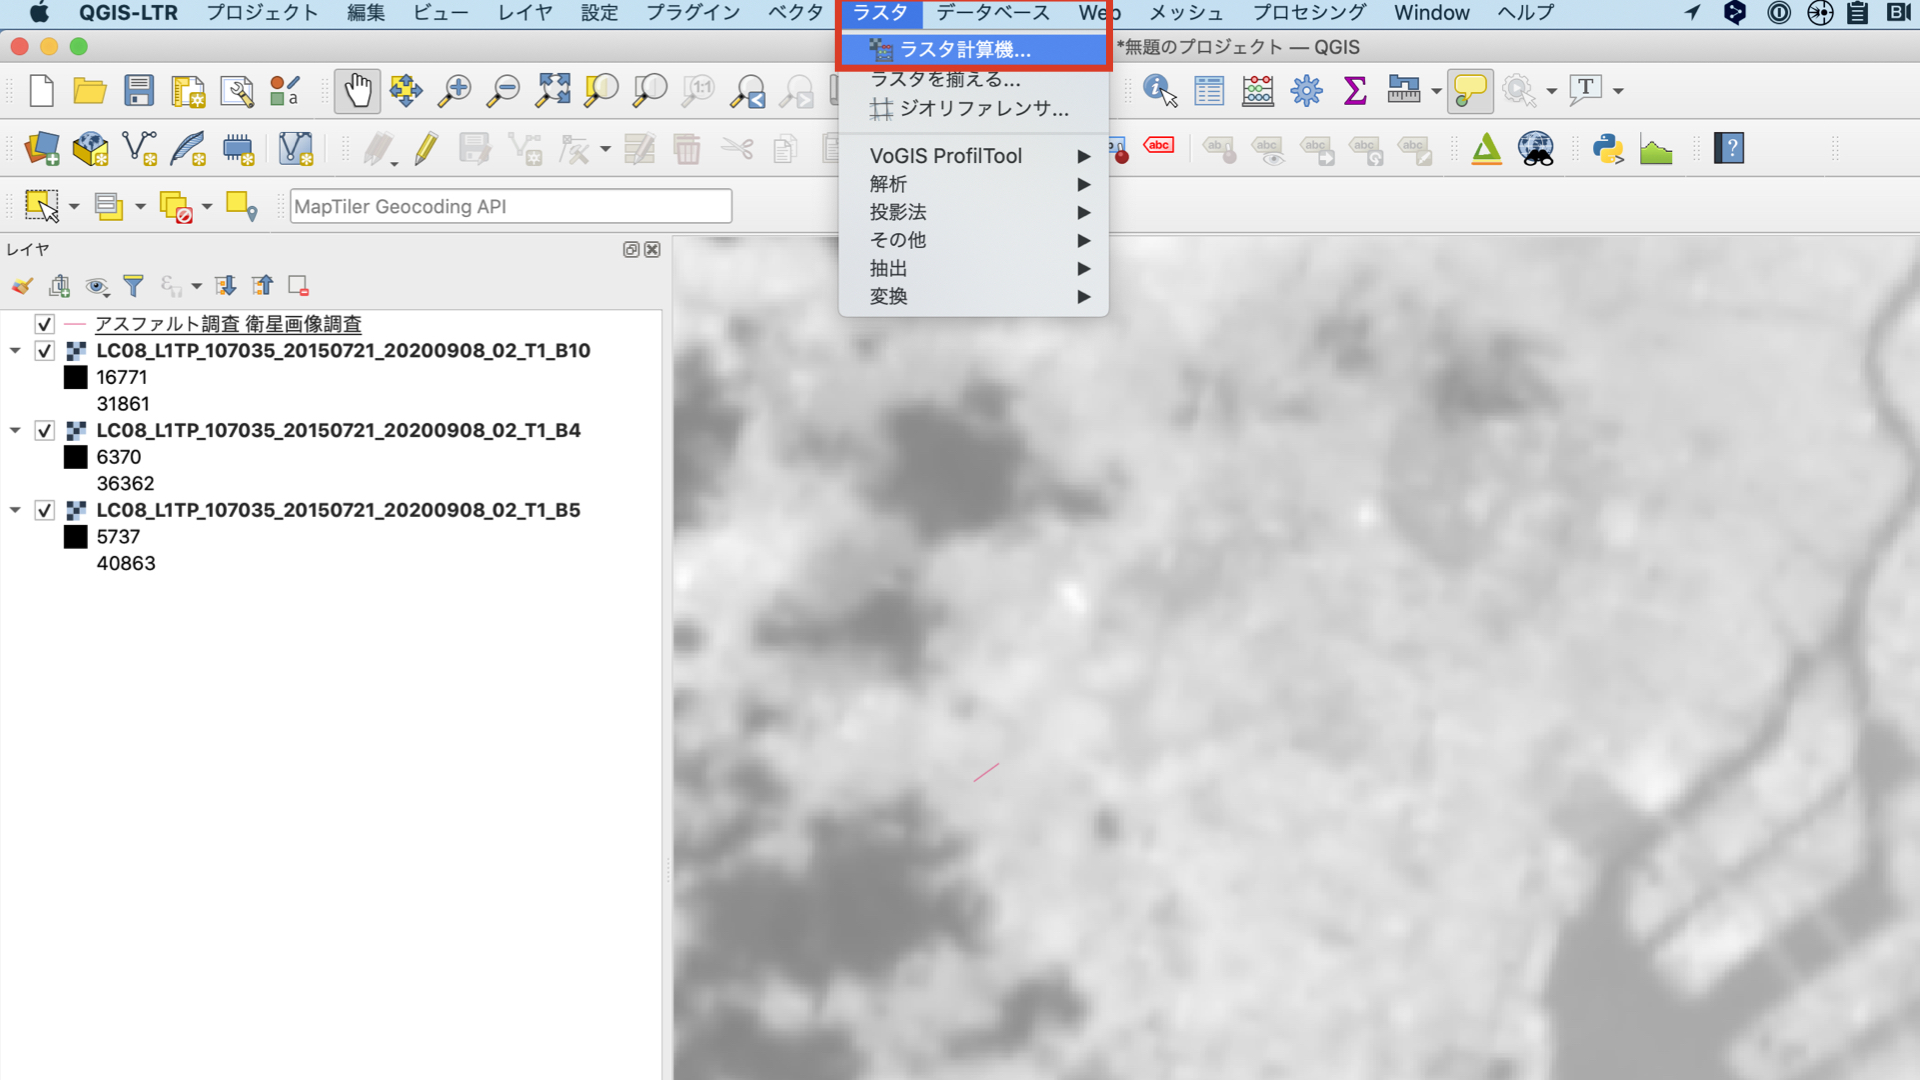
Task: Open the 抽出 submenu
Action: click(x=973, y=268)
